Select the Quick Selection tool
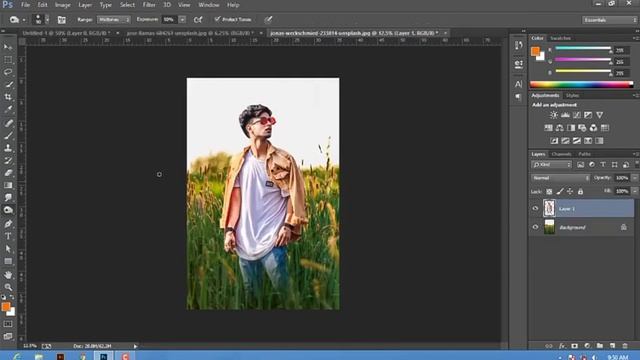Screen dimensions: 640x360 pos(8,84)
